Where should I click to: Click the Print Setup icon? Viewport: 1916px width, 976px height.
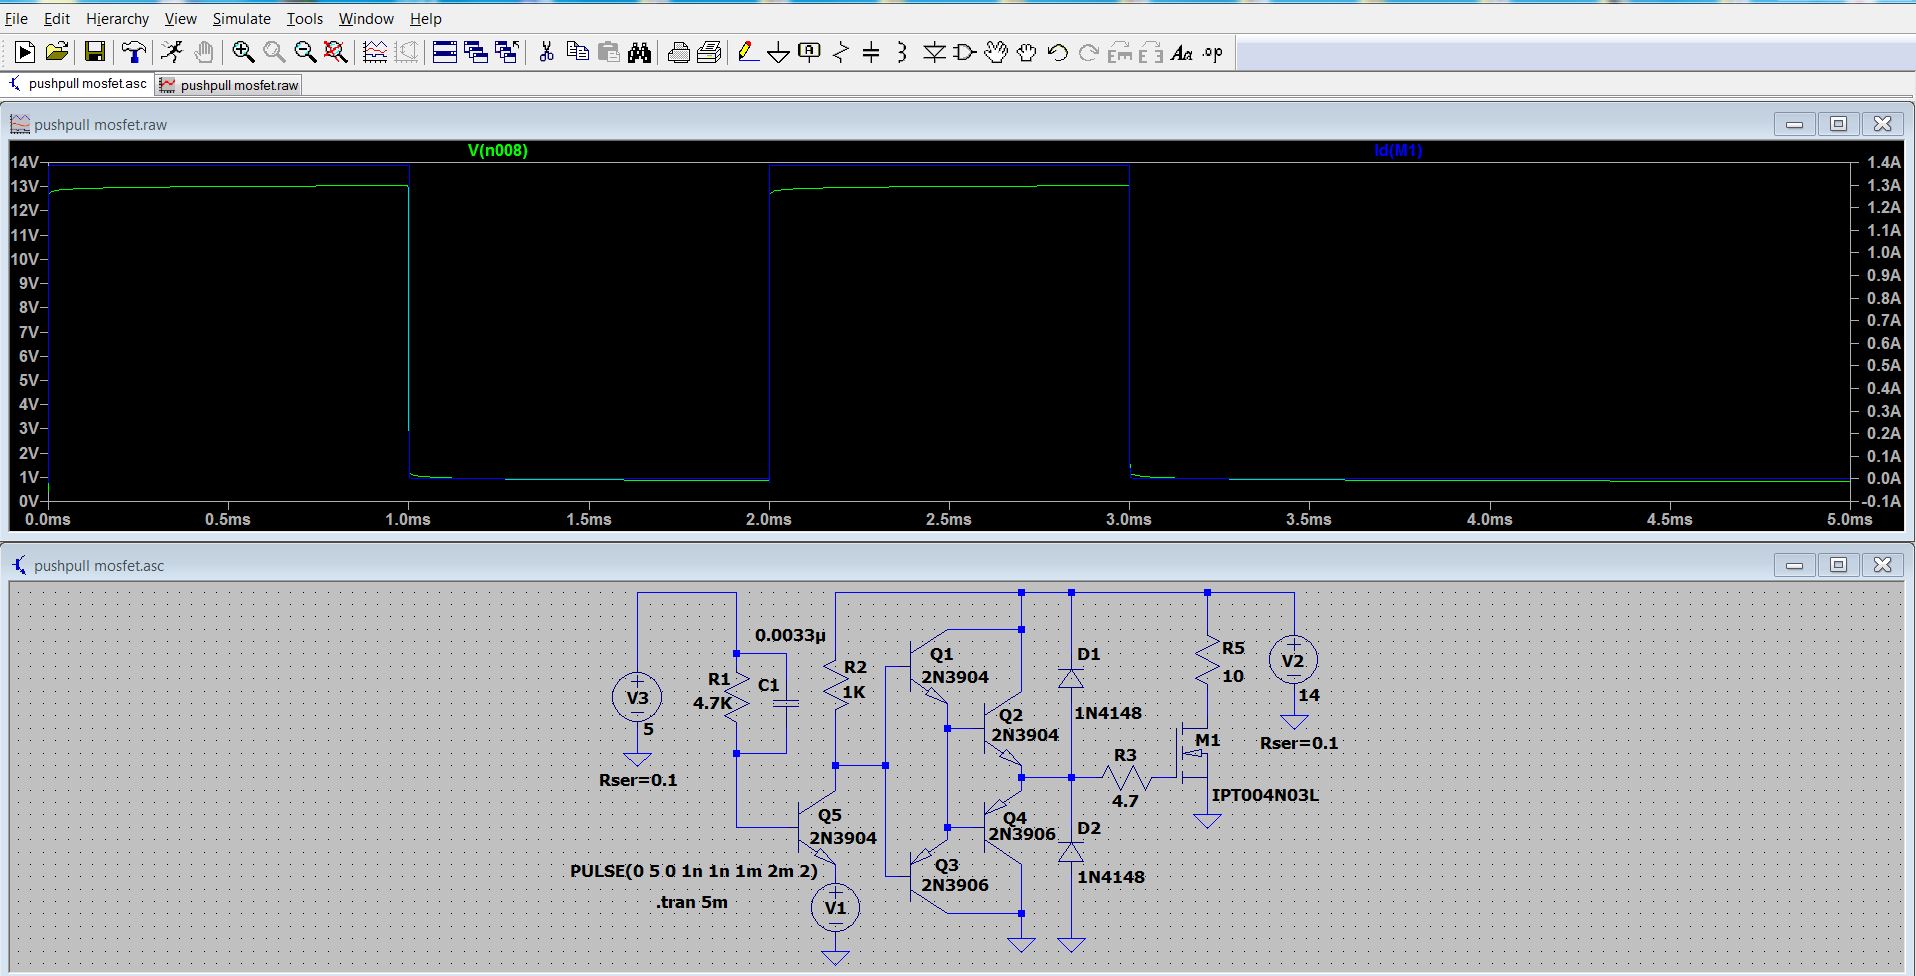678,52
